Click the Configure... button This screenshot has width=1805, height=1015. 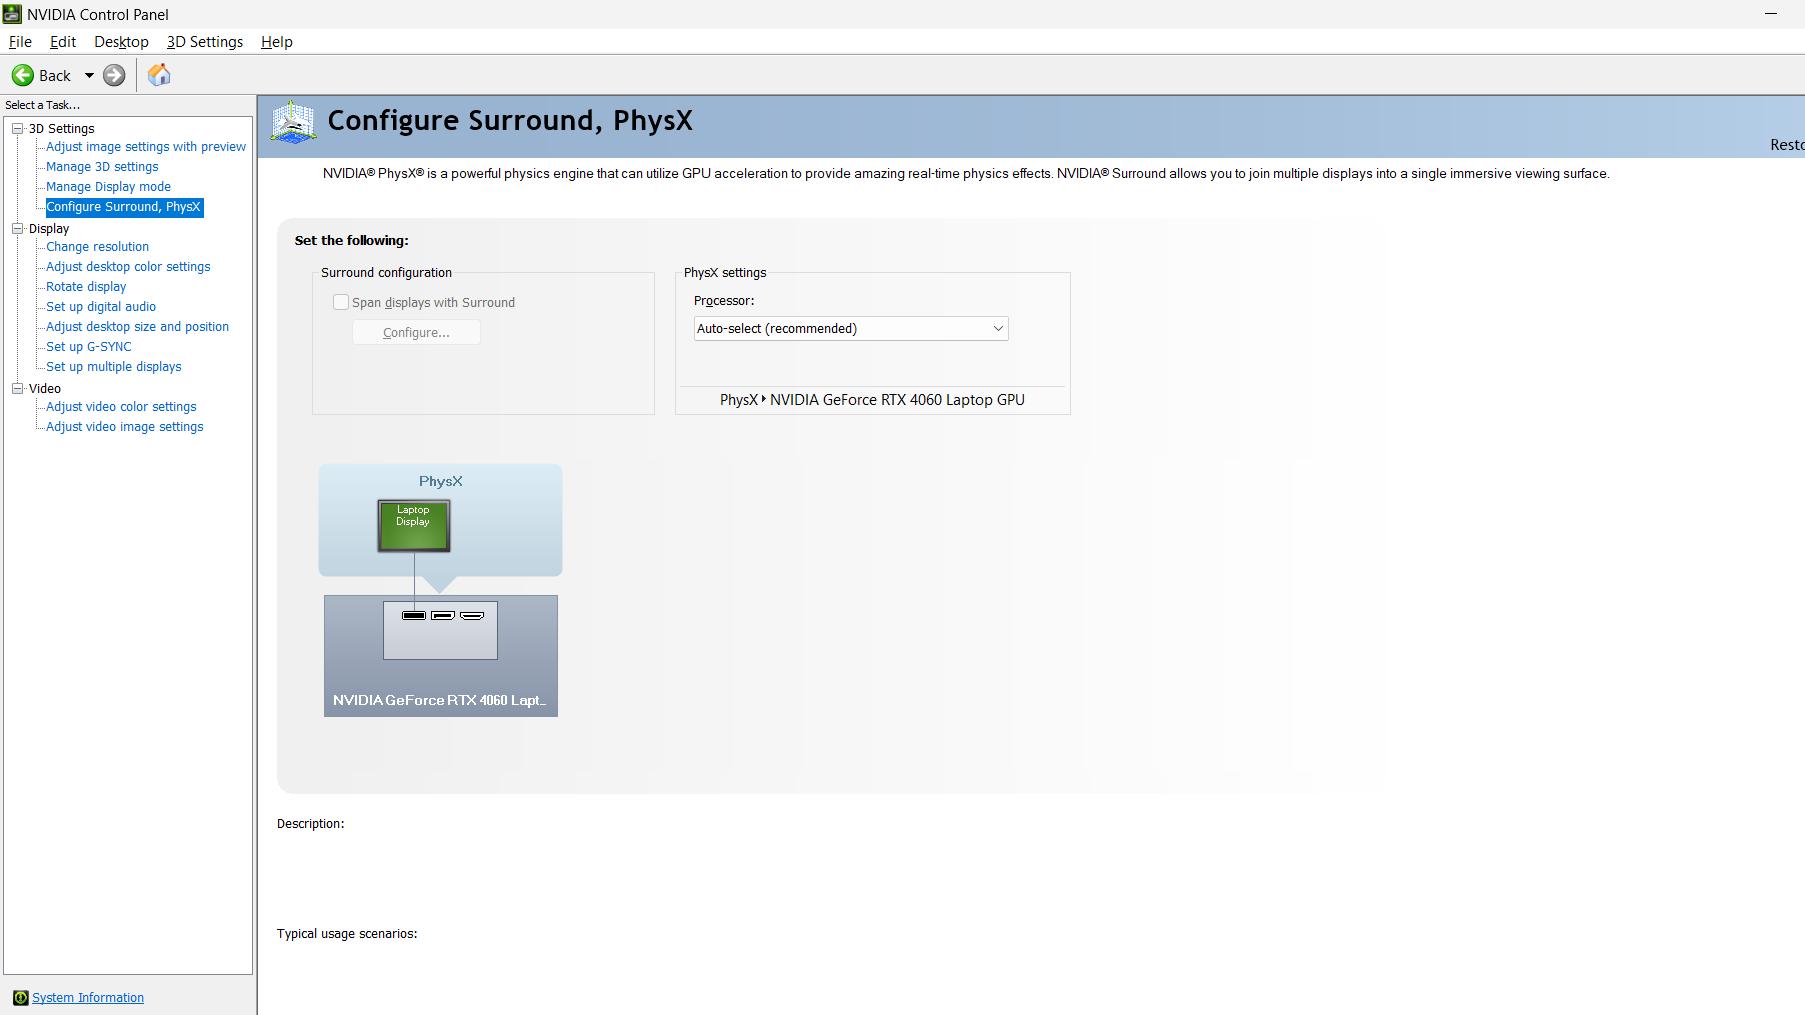[416, 332]
